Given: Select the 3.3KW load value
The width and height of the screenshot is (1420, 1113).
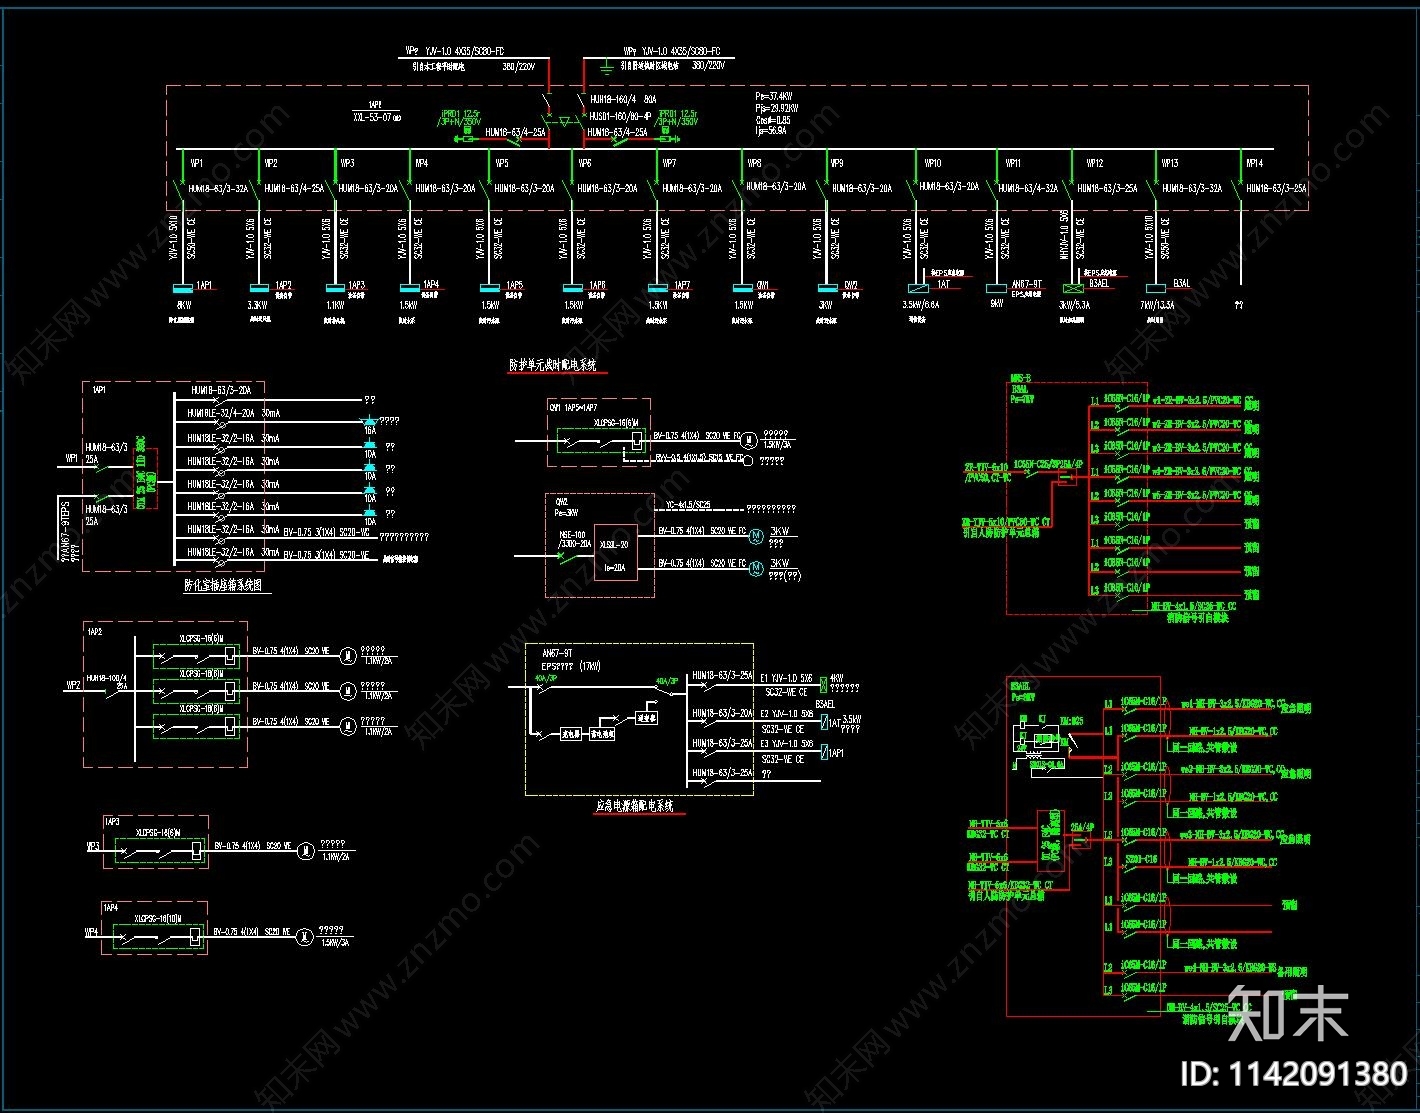Looking at the screenshot, I should [x=256, y=304].
